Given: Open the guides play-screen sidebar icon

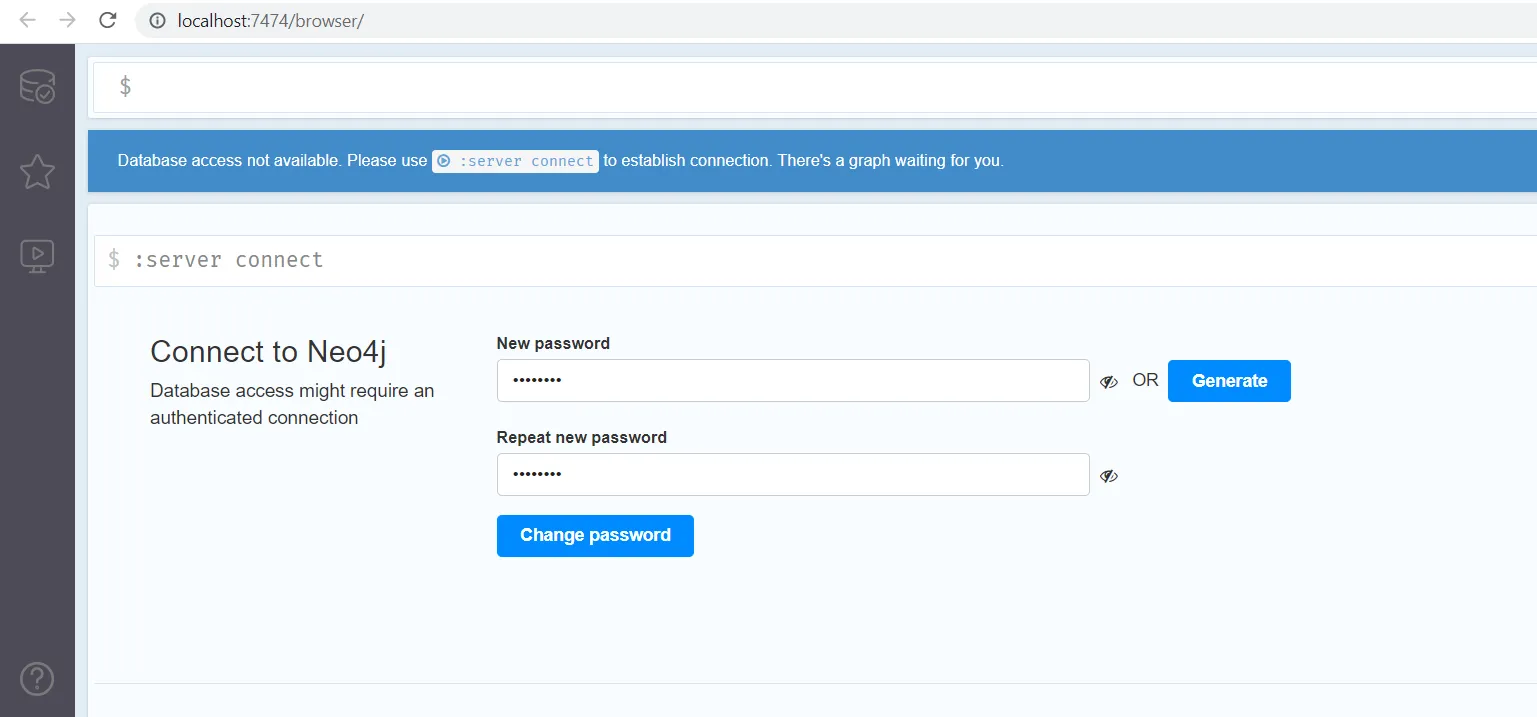Looking at the screenshot, I should [37, 257].
